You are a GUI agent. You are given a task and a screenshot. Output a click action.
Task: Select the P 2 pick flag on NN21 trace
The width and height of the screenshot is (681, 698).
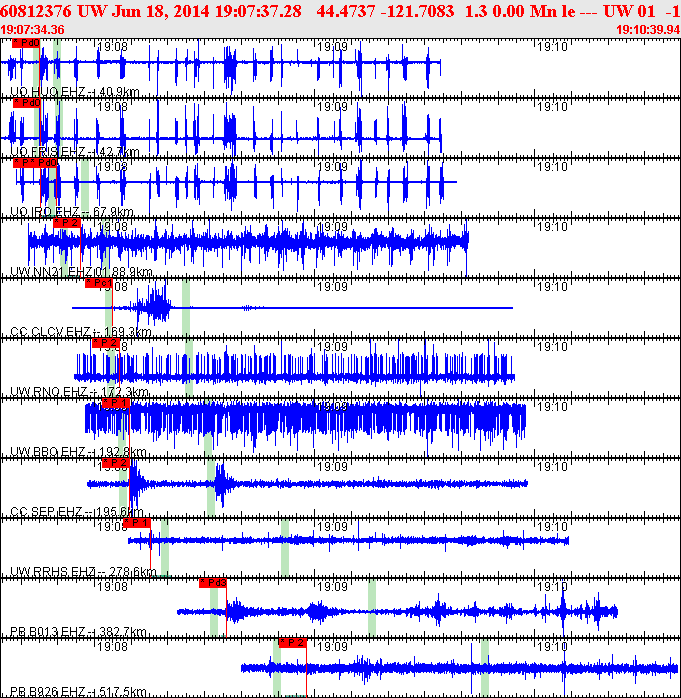point(67,223)
